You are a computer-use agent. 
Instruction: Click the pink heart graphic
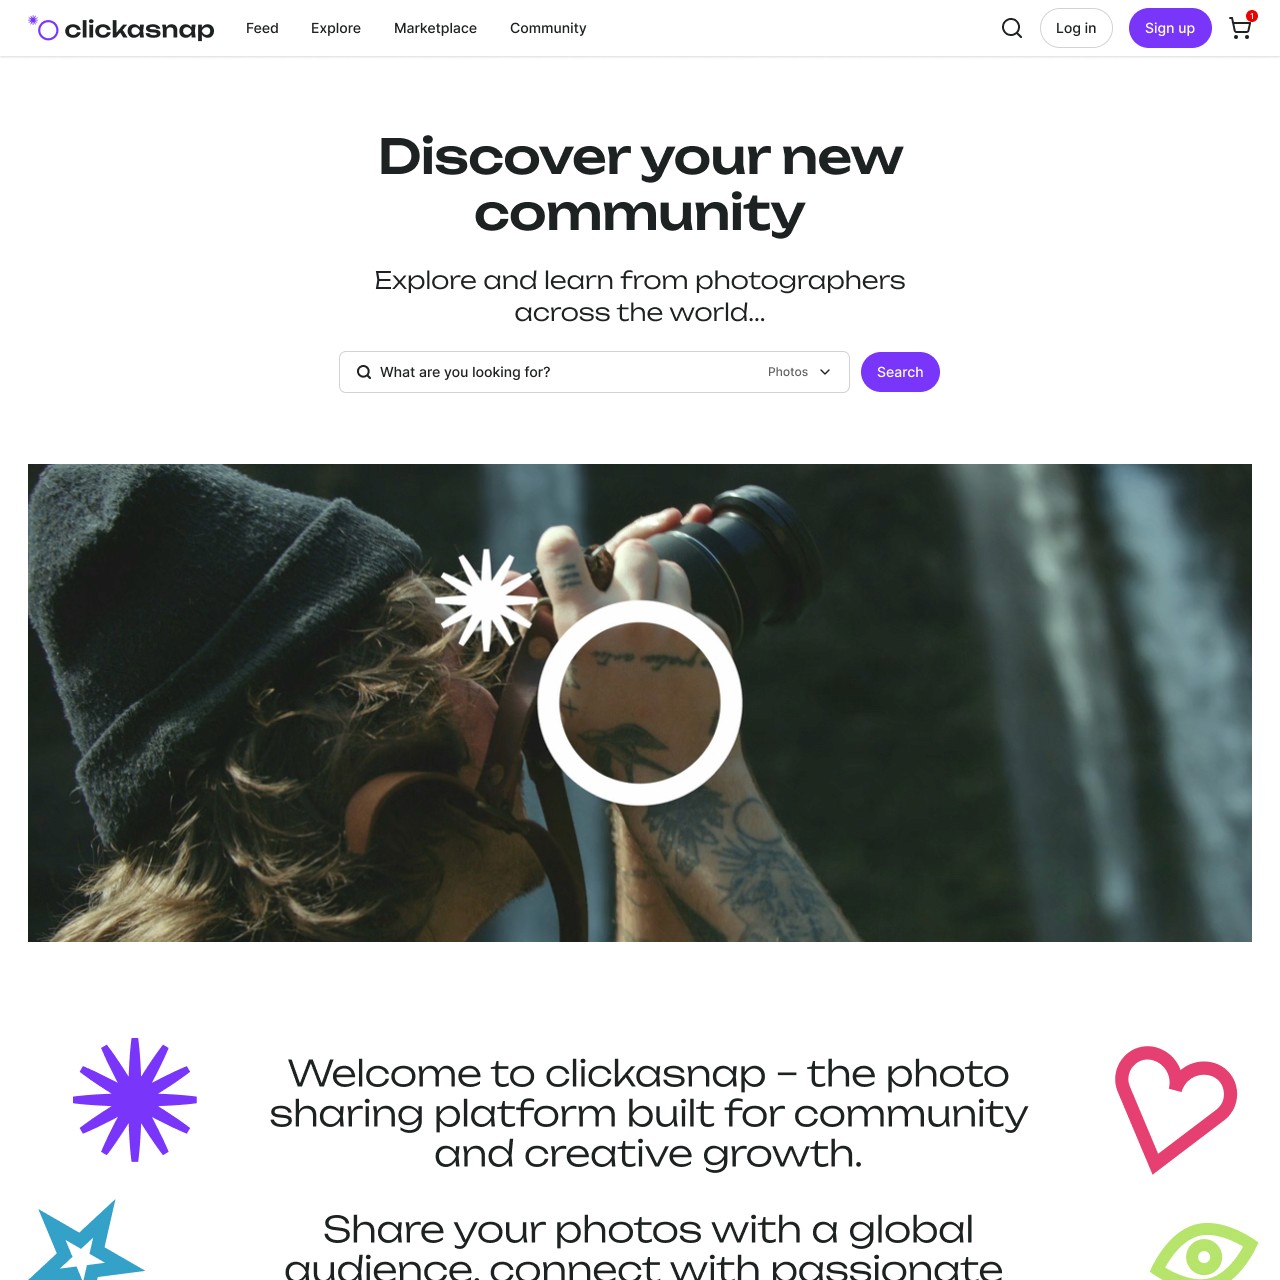coord(1176,1109)
